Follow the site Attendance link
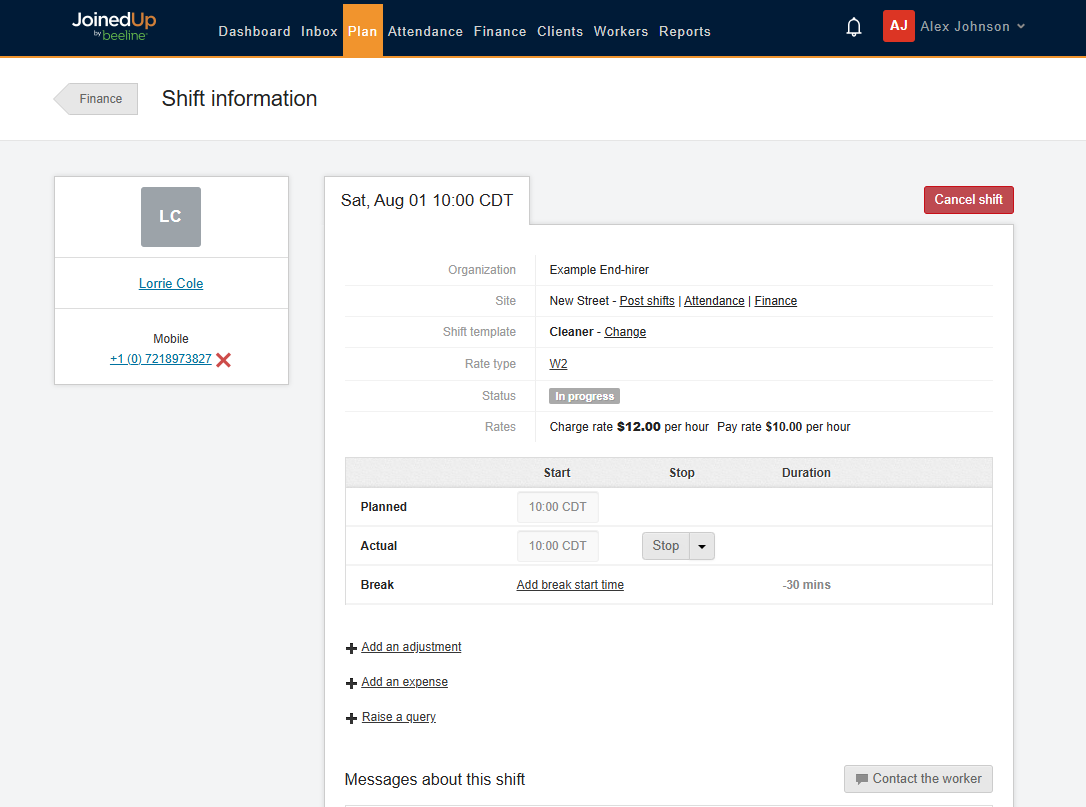The image size is (1086, 807). (714, 301)
